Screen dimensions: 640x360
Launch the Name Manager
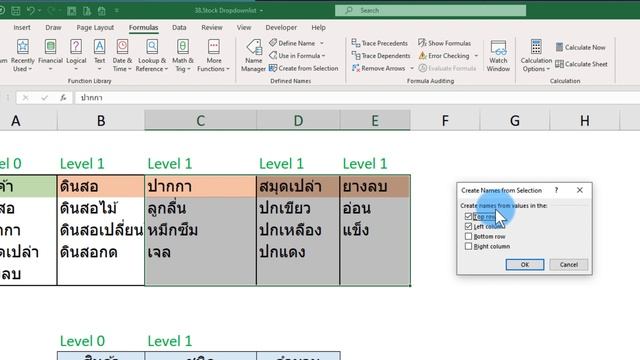tap(253, 56)
